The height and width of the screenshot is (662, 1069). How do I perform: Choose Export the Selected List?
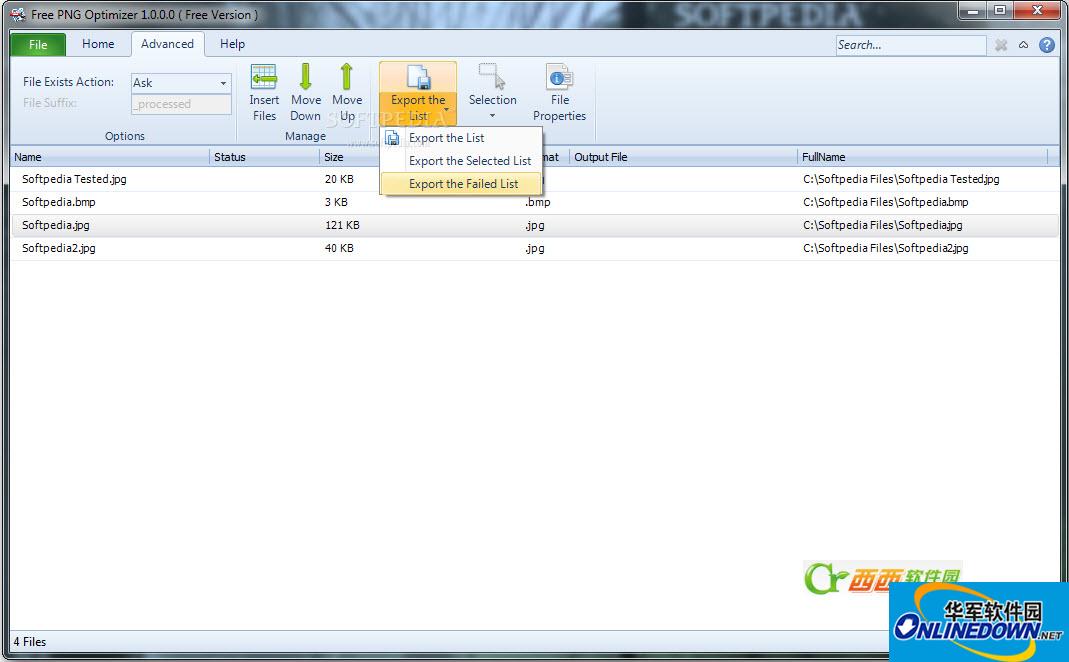pyautogui.click(x=461, y=161)
